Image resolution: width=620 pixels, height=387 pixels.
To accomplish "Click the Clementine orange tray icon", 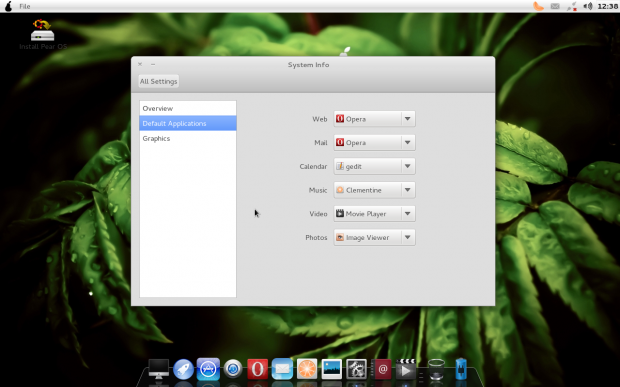I will point(538,6).
